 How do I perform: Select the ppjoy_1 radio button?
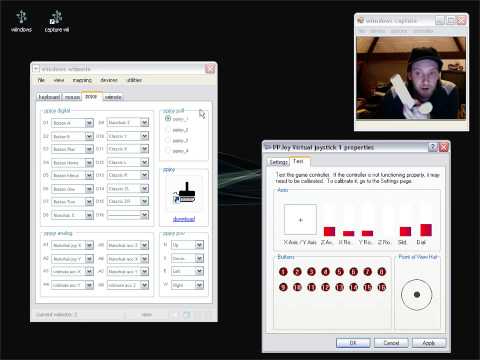[168, 119]
